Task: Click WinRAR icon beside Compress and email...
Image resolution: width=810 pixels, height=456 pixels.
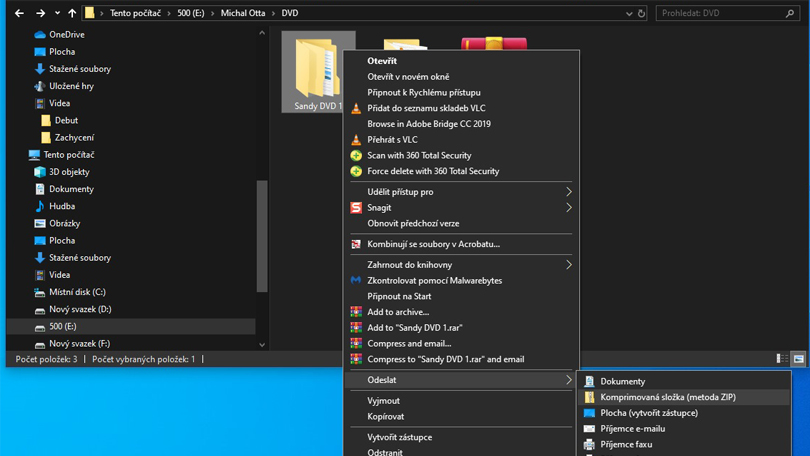Action: point(356,343)
